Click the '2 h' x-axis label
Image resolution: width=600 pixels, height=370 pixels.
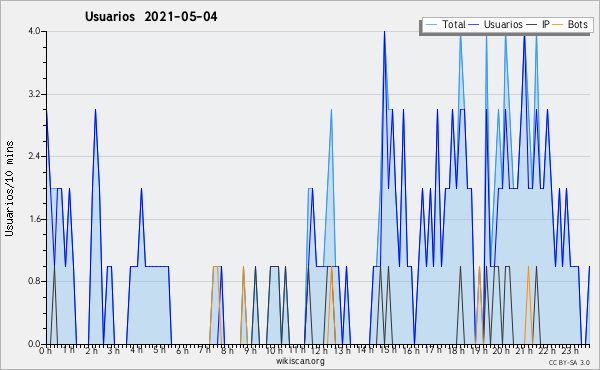(91, 350)
